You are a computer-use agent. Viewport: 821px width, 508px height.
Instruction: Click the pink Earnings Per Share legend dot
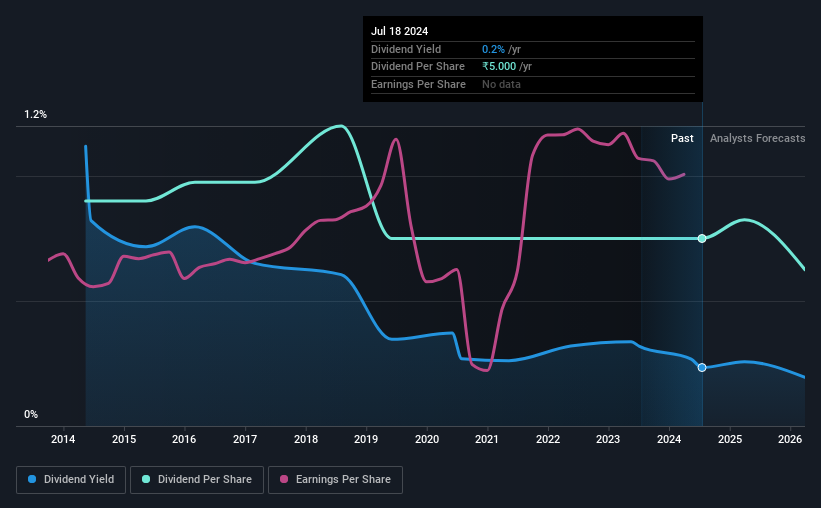[284, 479]
